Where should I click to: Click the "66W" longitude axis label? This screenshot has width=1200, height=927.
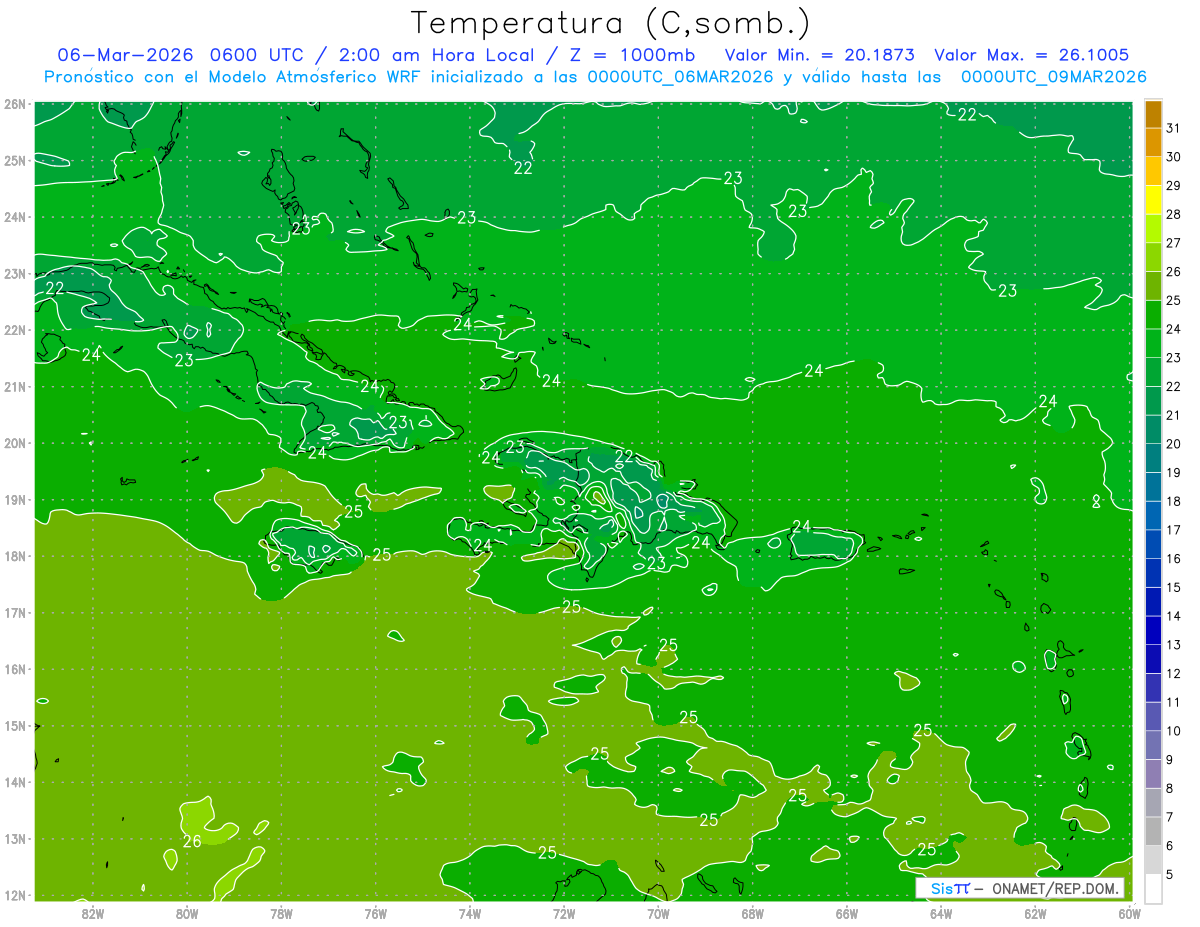pos(847,913)
